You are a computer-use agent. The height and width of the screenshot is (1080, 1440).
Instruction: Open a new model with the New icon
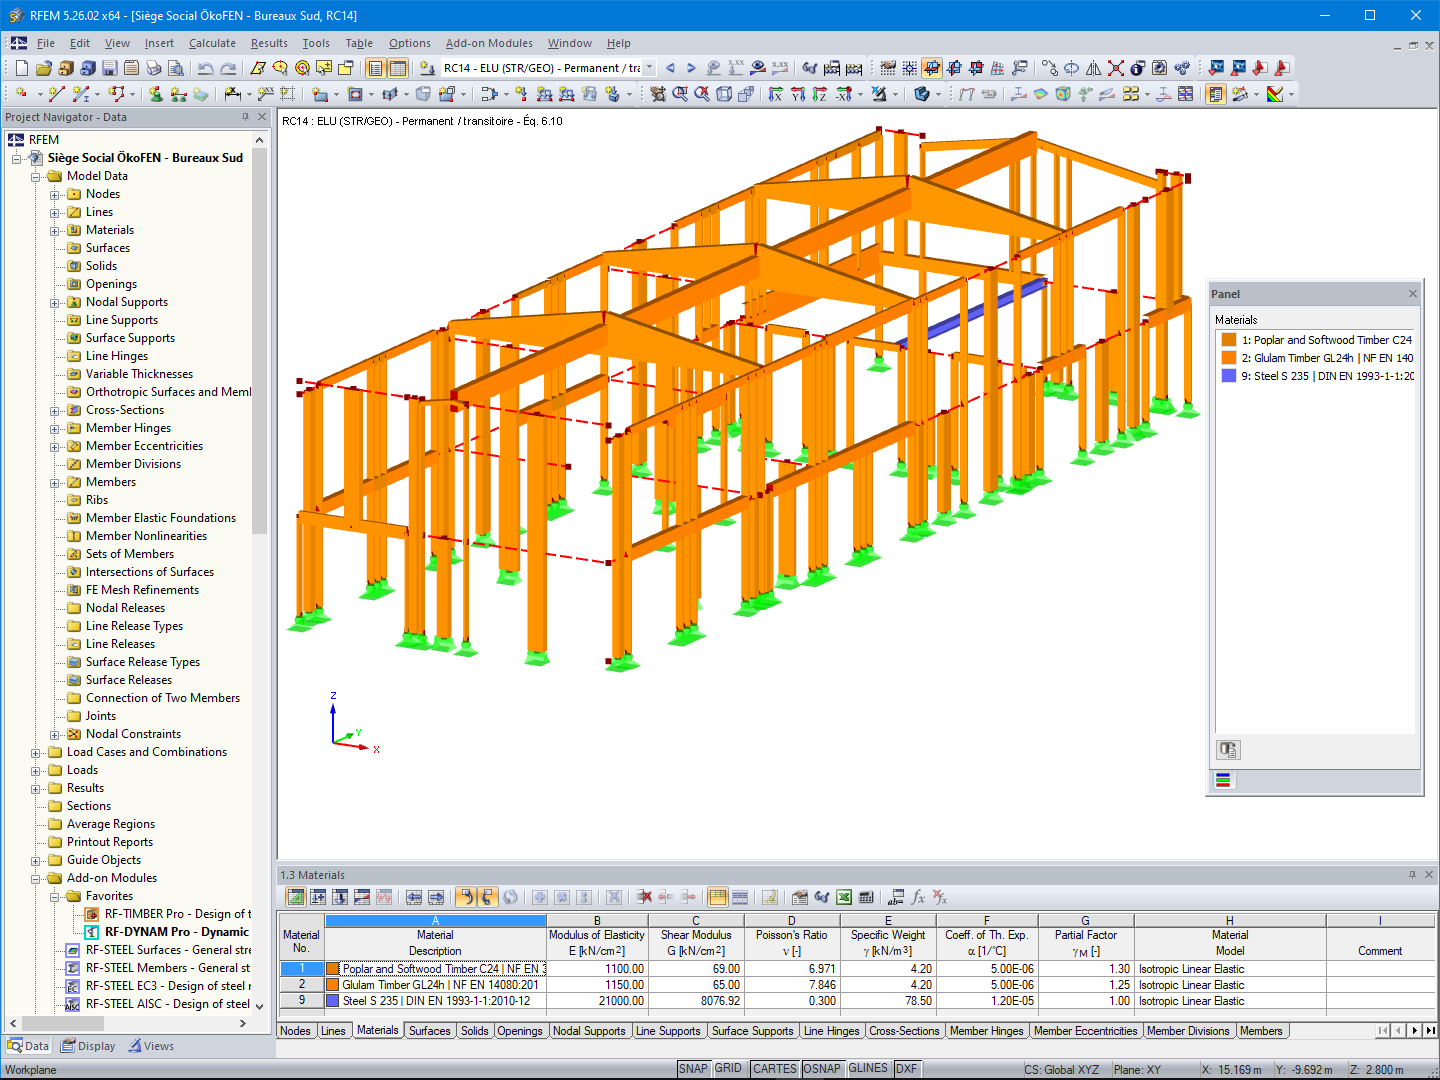(22, 67)
